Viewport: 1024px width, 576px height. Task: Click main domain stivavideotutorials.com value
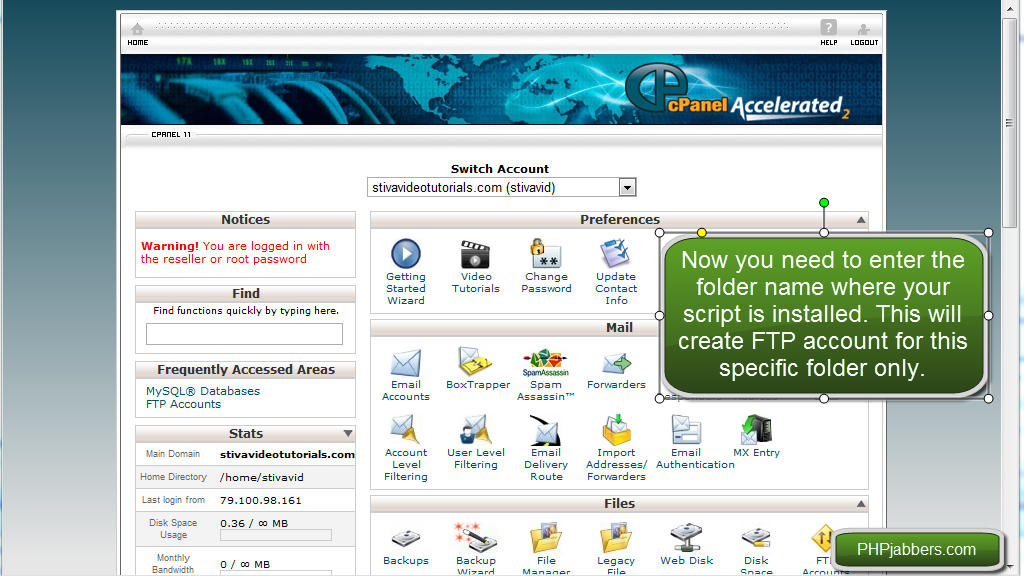(x=287, y=455)
